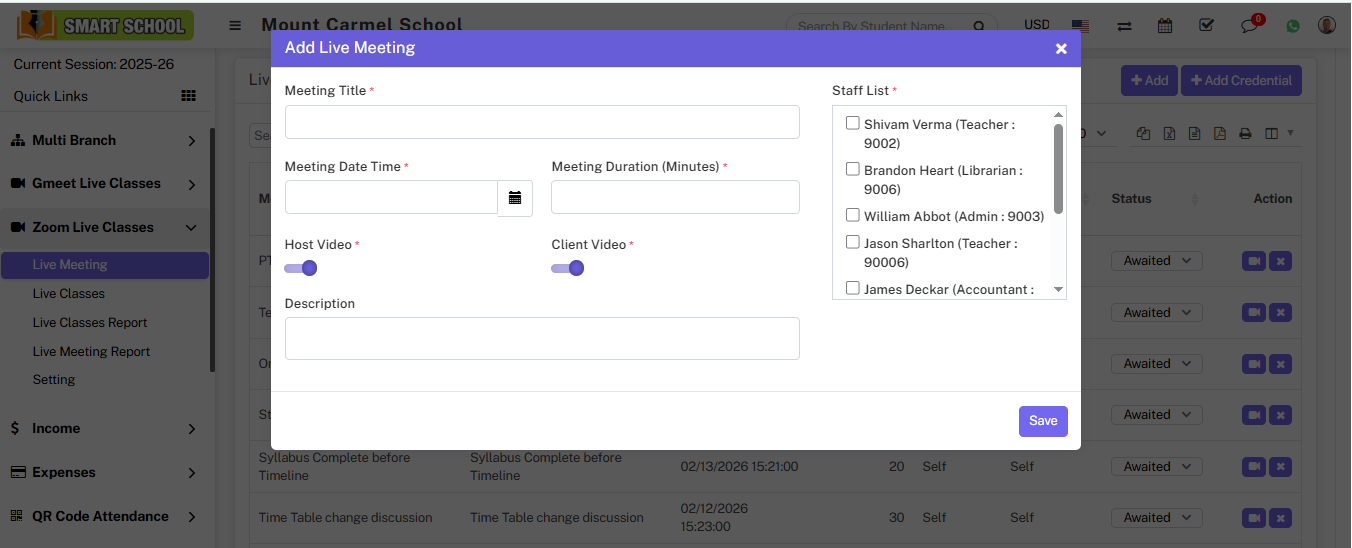Viewport: 1352px width, 548px height.
Task: Open the calendar date picker icon
Action: 515,198
